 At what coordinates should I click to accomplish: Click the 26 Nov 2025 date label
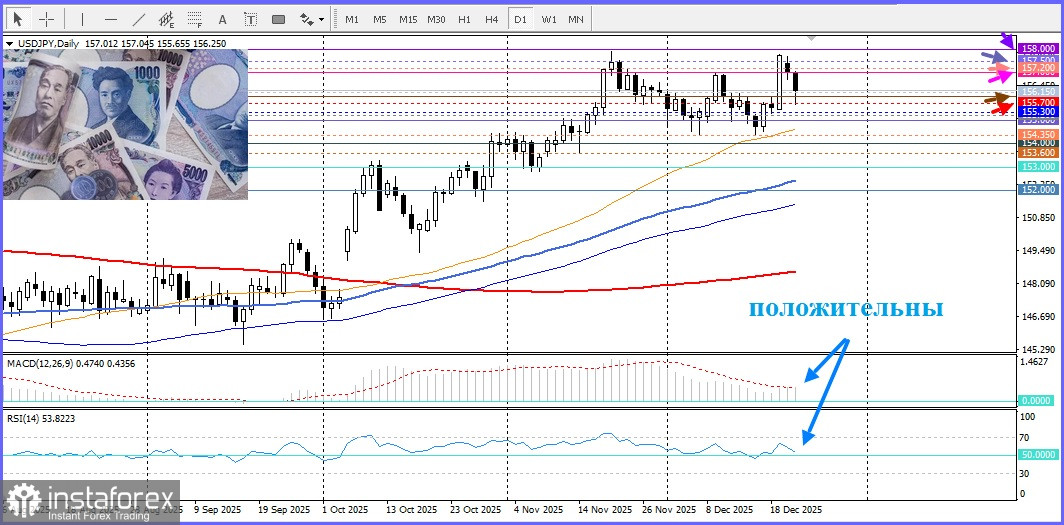tap(669, 509)
